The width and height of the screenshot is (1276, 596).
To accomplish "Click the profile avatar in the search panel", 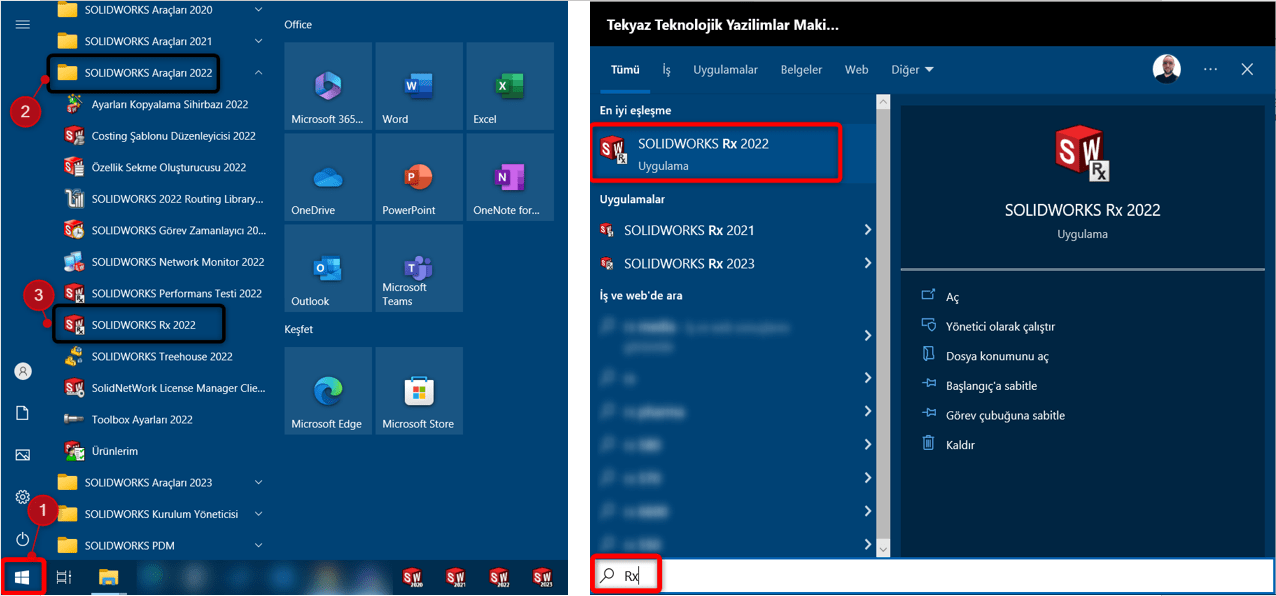I will (1167, 69).
